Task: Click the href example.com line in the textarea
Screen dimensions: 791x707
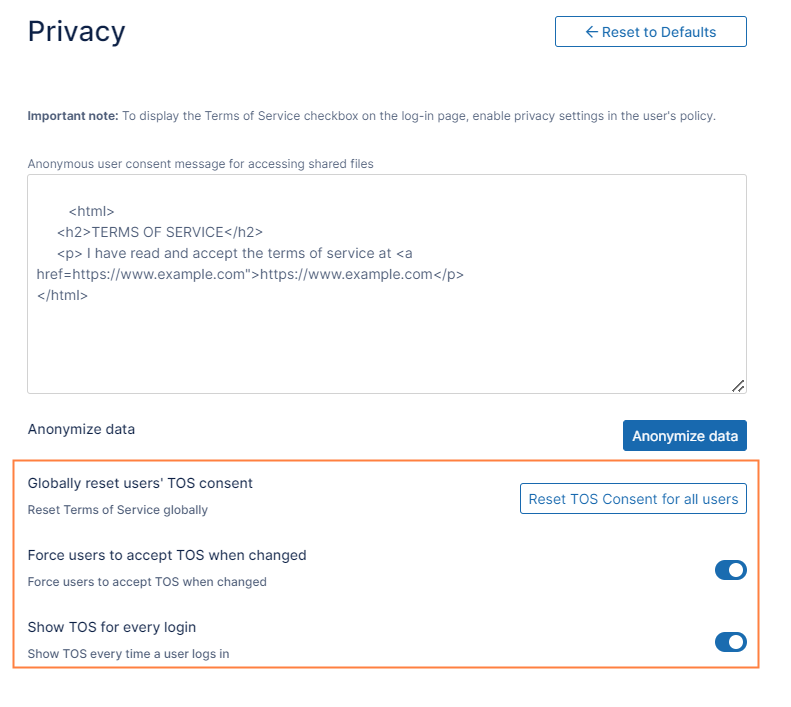Action: pyautogui.click(x=250, y=274)
